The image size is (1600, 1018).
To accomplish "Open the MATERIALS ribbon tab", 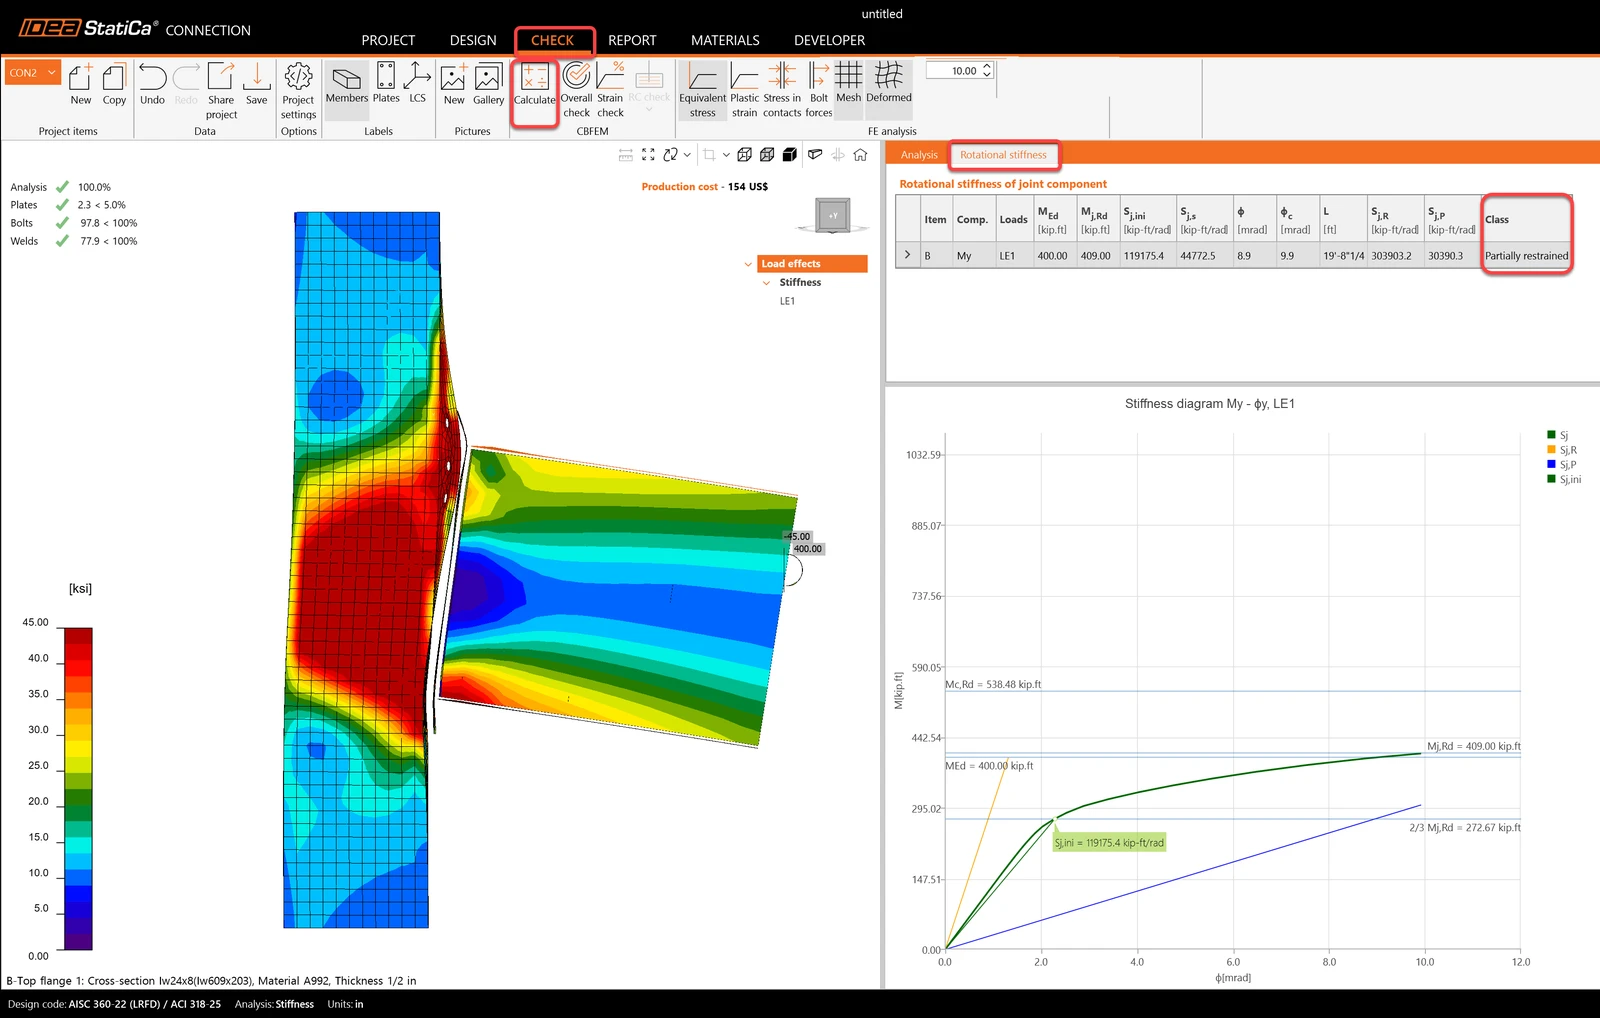I will point(725,40).
